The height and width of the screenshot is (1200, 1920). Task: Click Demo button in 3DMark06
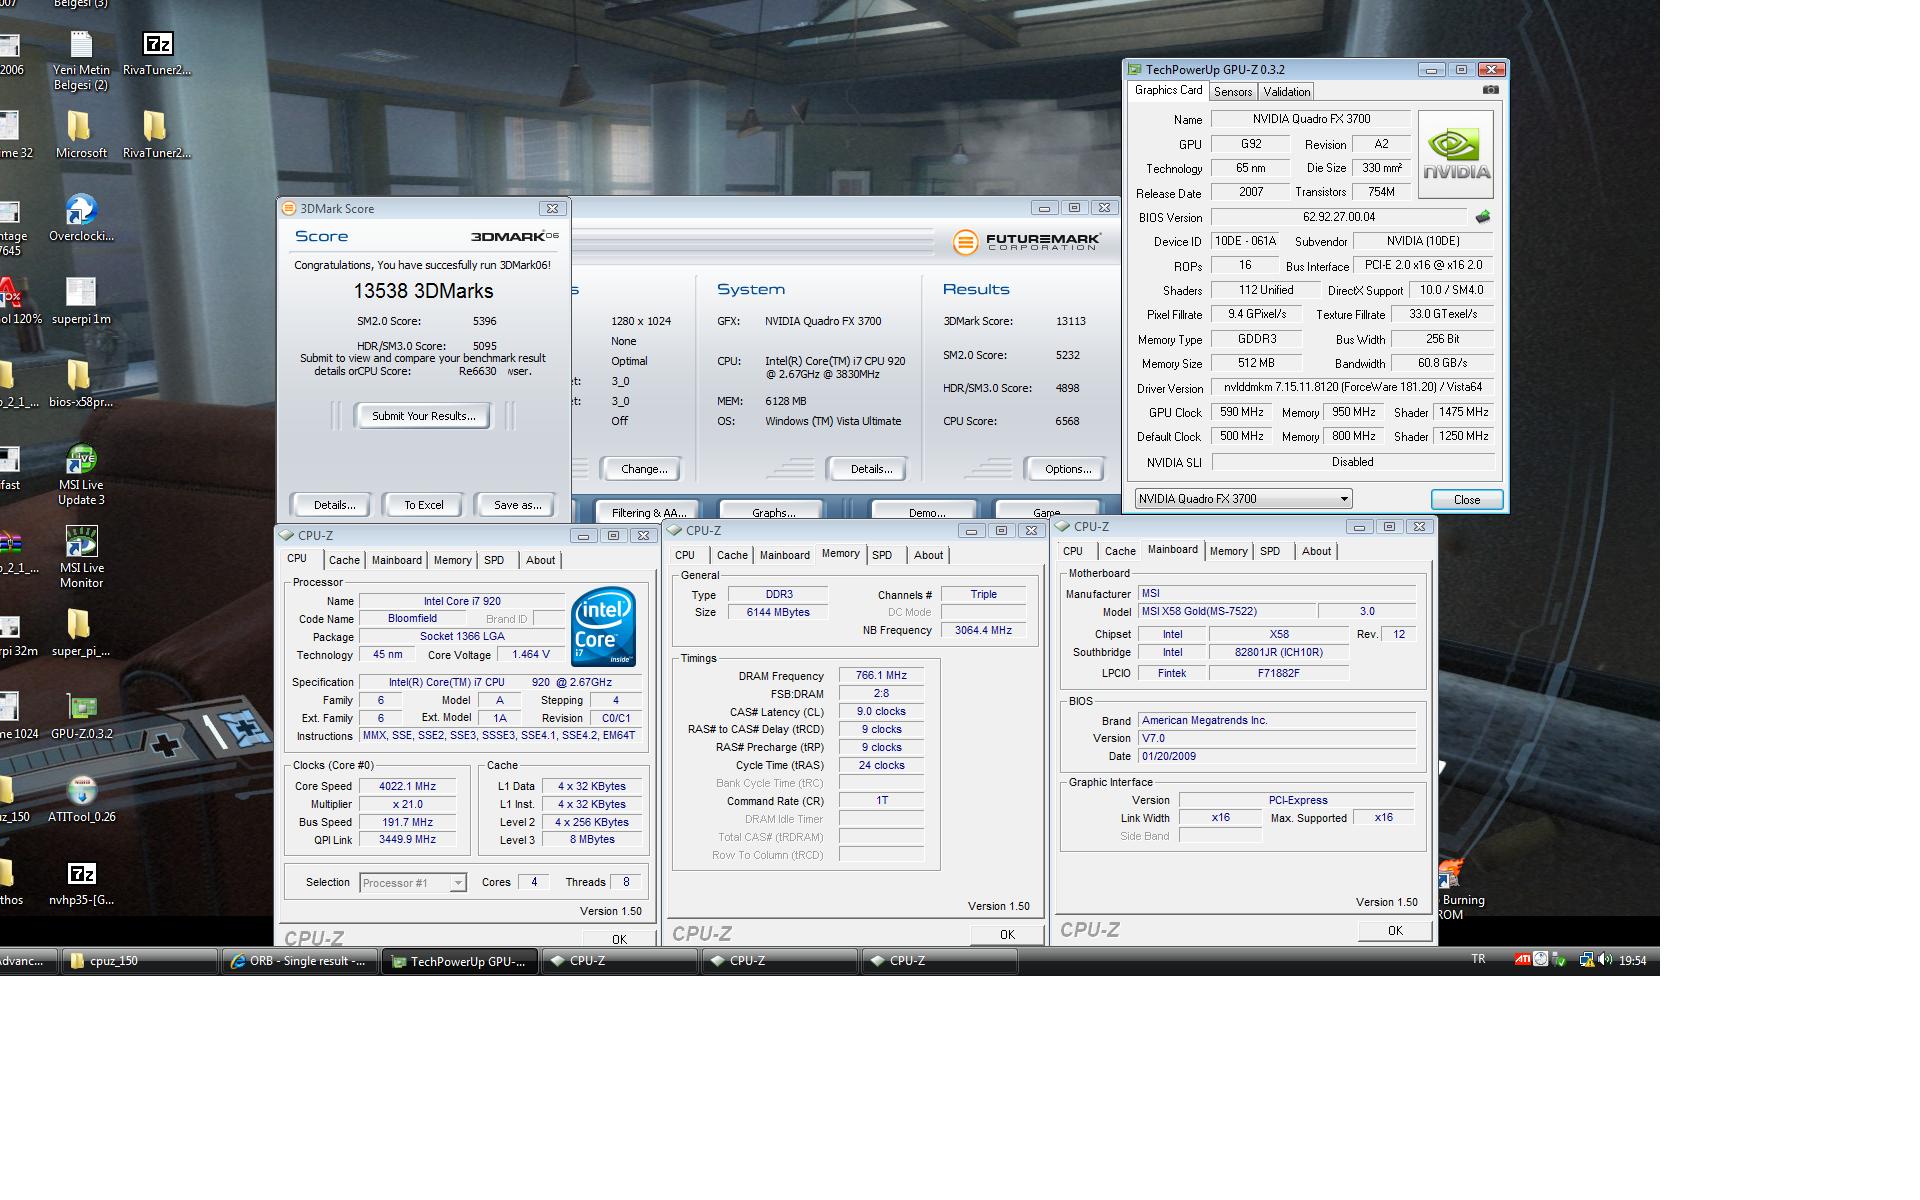point(926,512)
